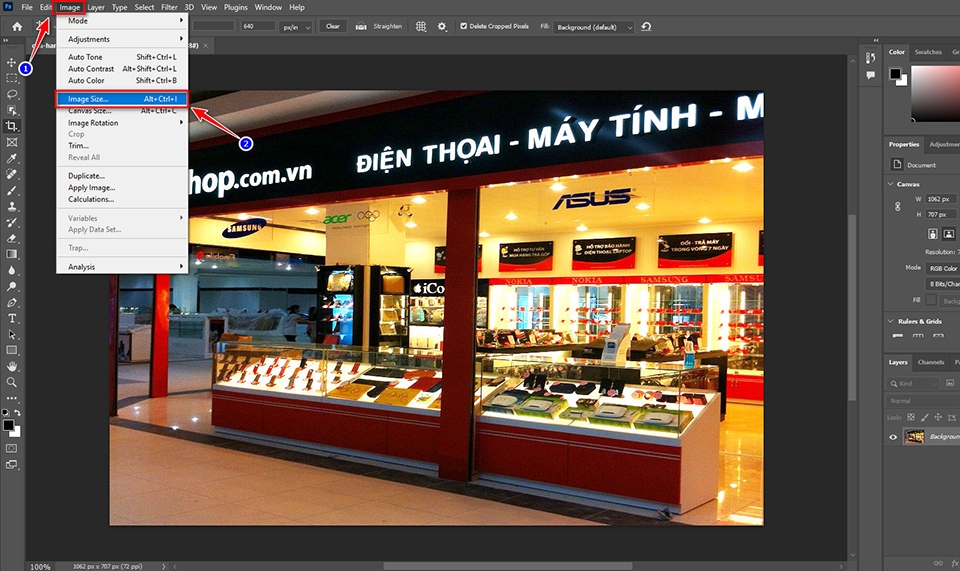This screenshot has width=960, height=571.
Task: Select the Gradient tool
Action: click(x=12, y=254)
